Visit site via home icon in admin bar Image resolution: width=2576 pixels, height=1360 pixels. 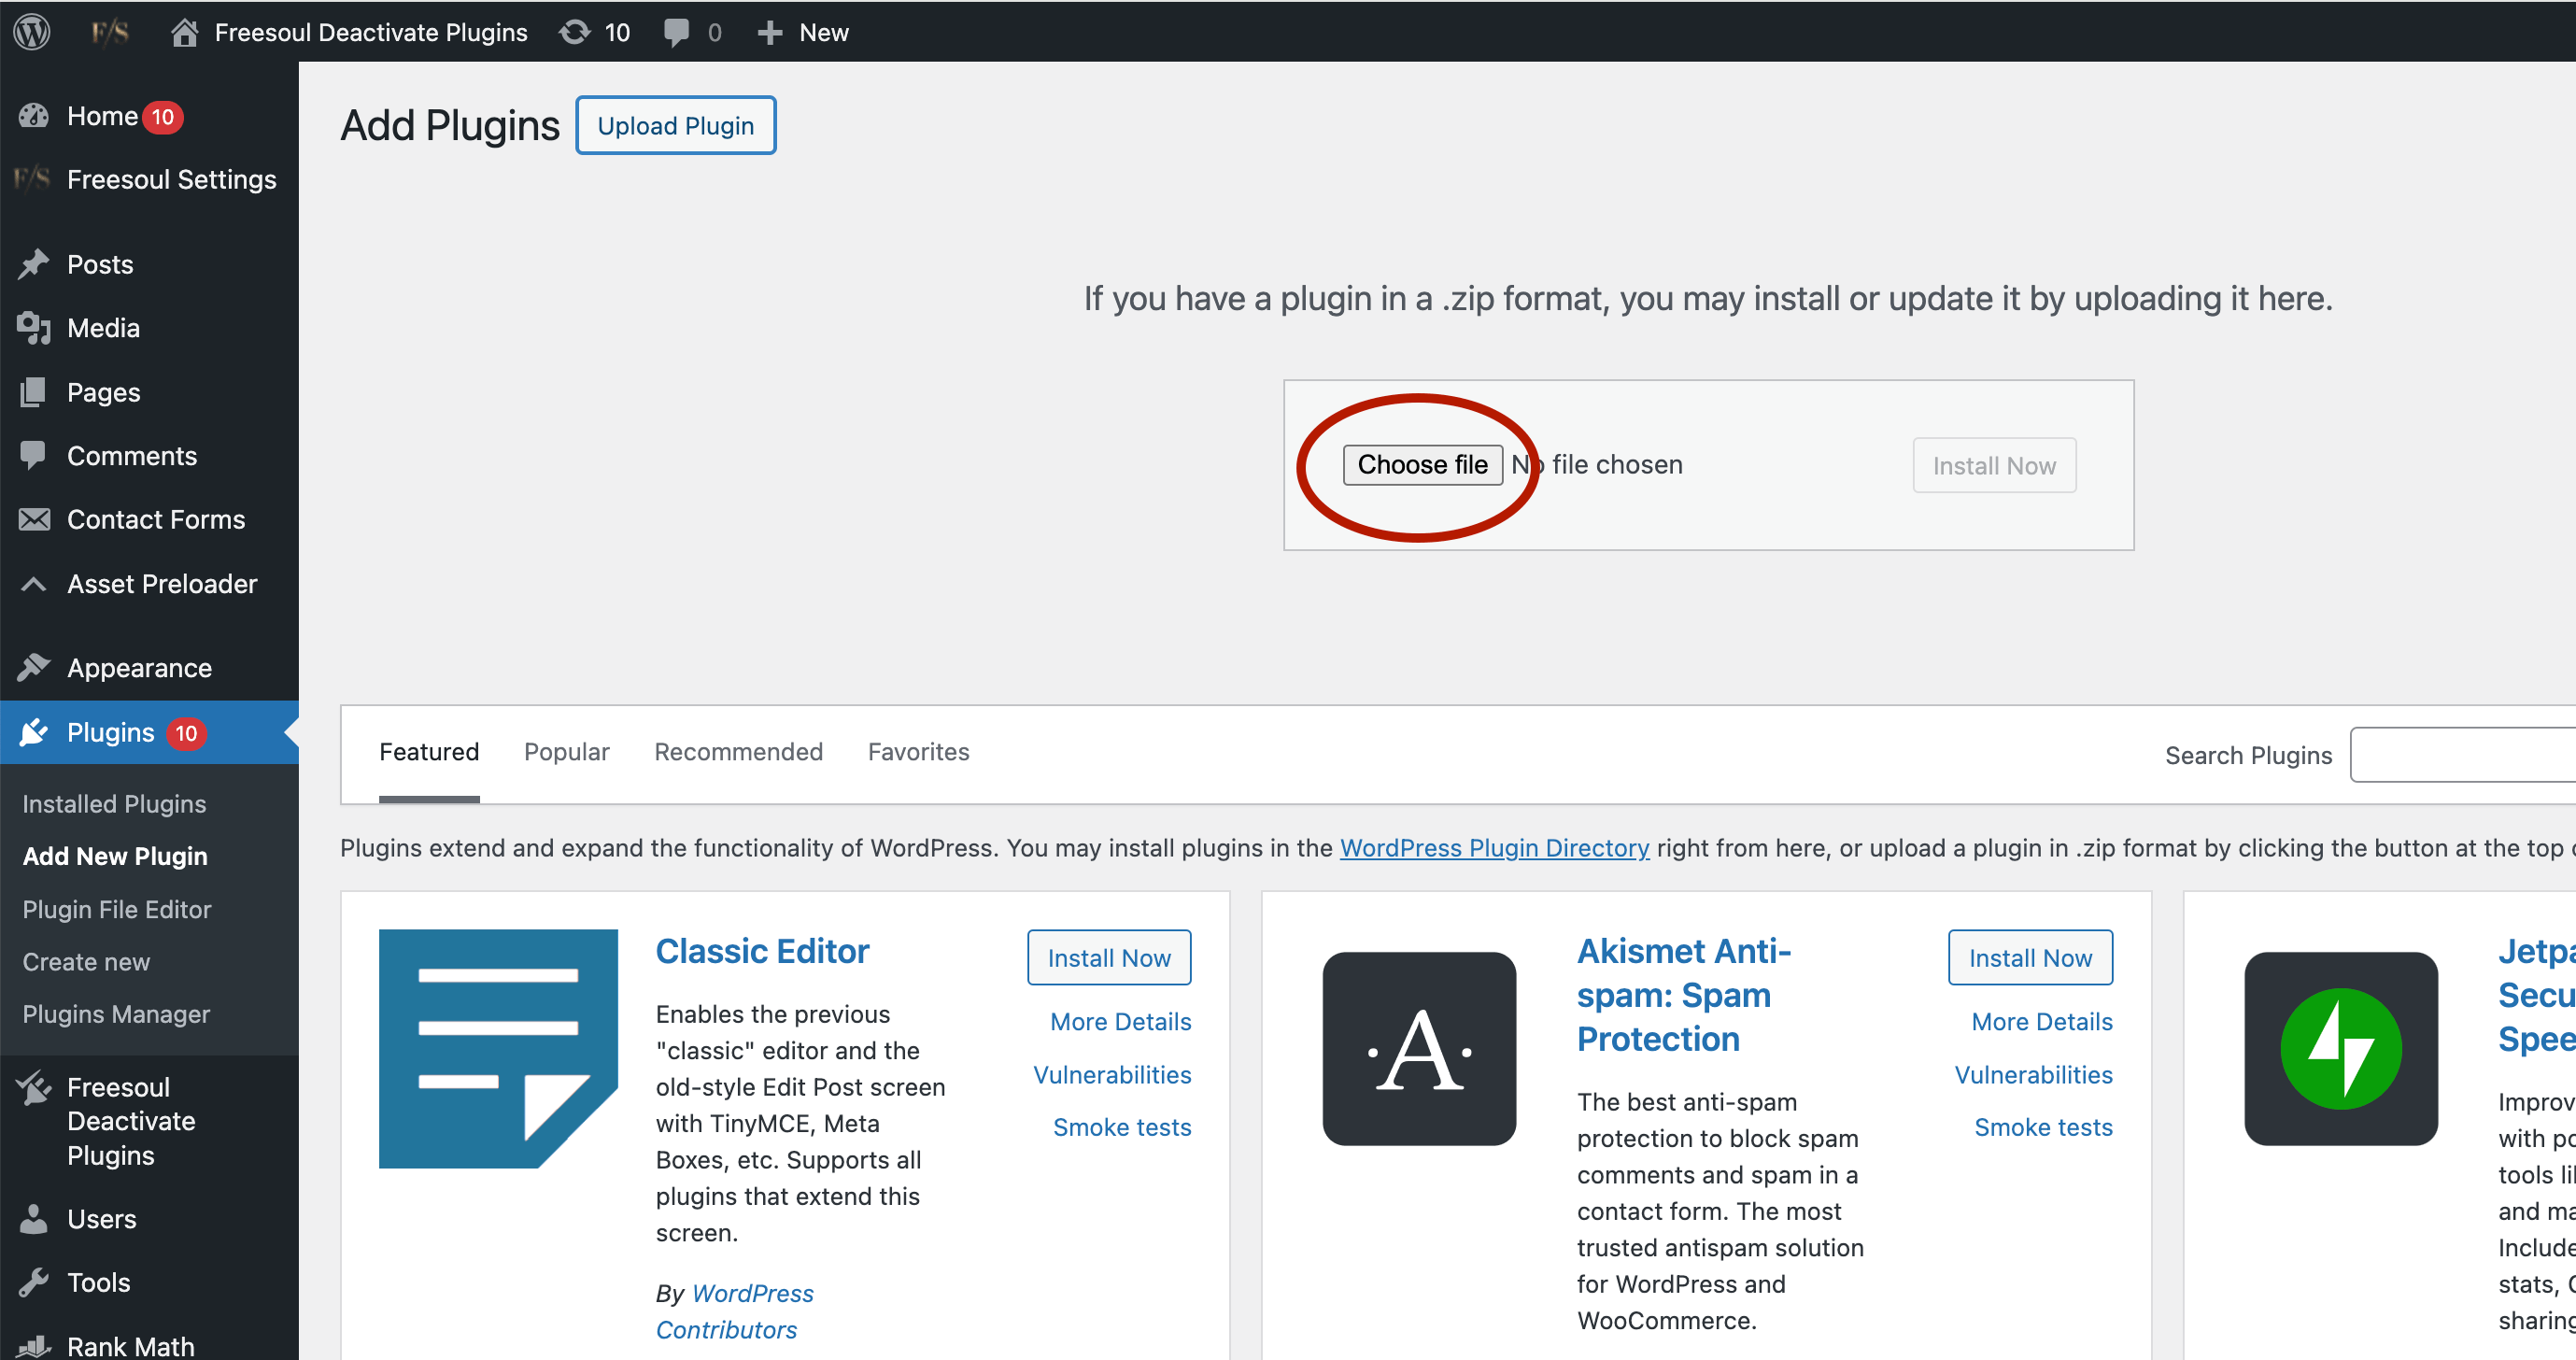click(x=183, y=32)
